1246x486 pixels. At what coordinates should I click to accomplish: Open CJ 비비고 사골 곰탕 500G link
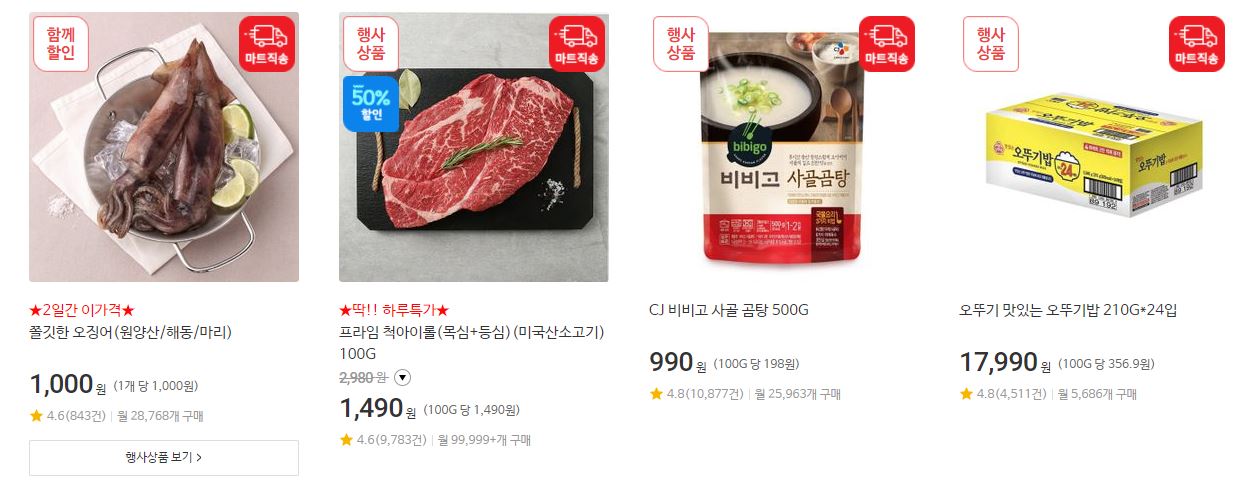tap(729, 310)
